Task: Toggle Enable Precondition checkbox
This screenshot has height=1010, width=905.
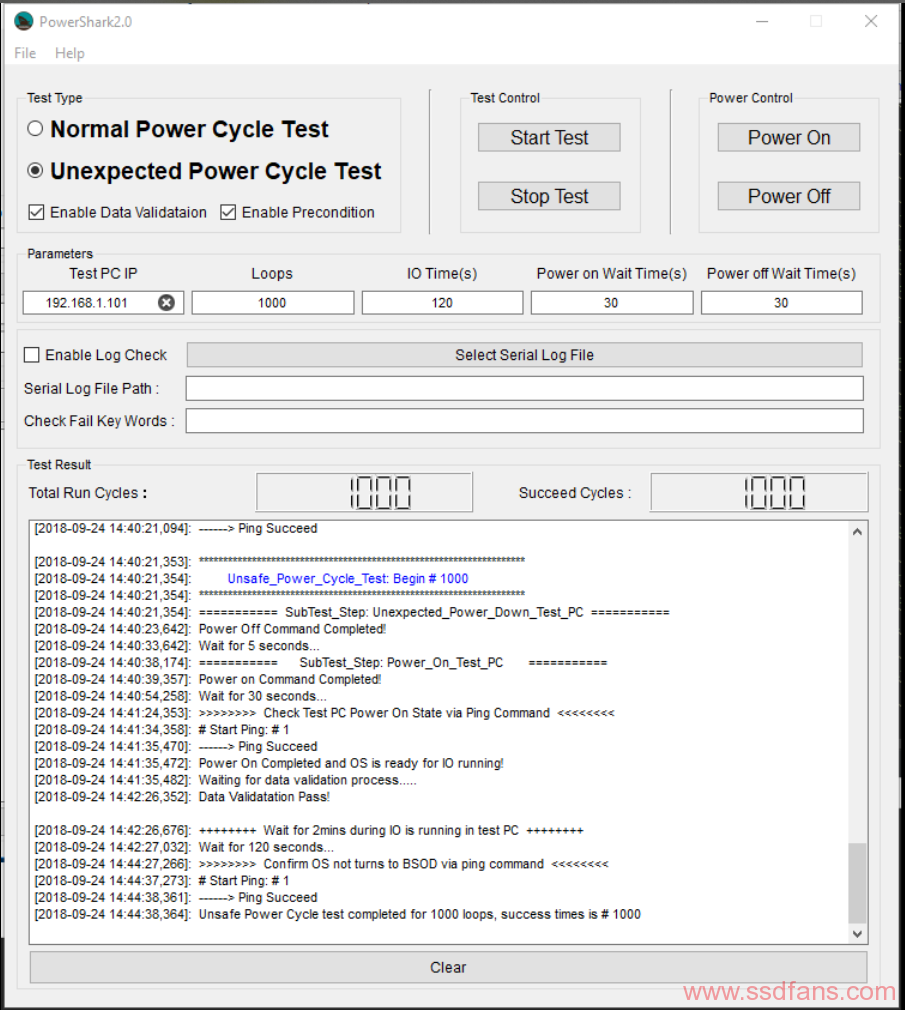Action: point(228,212)
